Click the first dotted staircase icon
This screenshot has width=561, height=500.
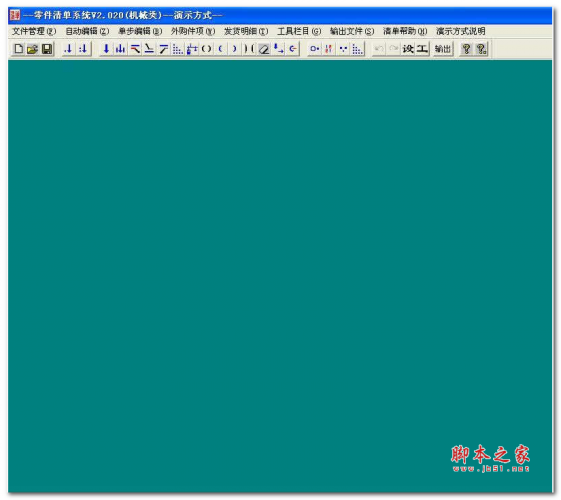pyautogui.click(x=178, y=49)
